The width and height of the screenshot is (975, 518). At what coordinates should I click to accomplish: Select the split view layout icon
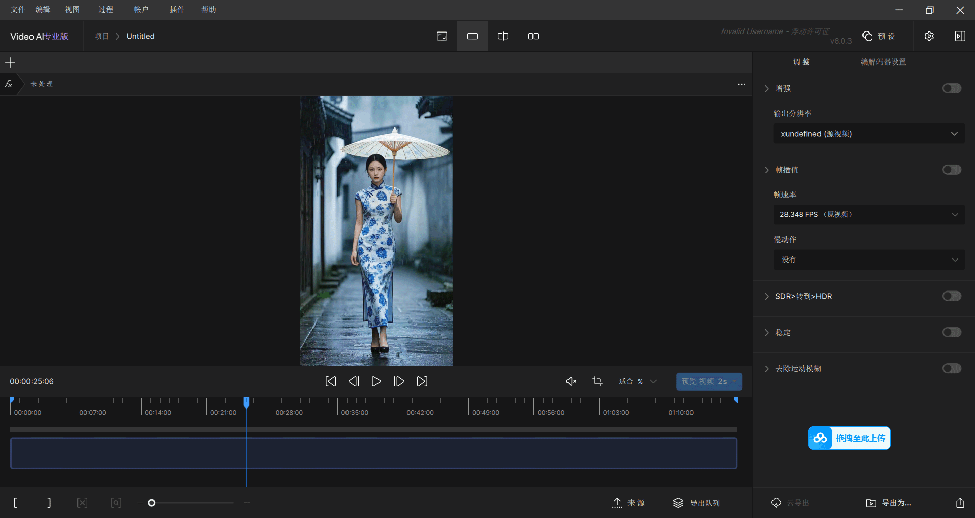[x=503, y=36]
